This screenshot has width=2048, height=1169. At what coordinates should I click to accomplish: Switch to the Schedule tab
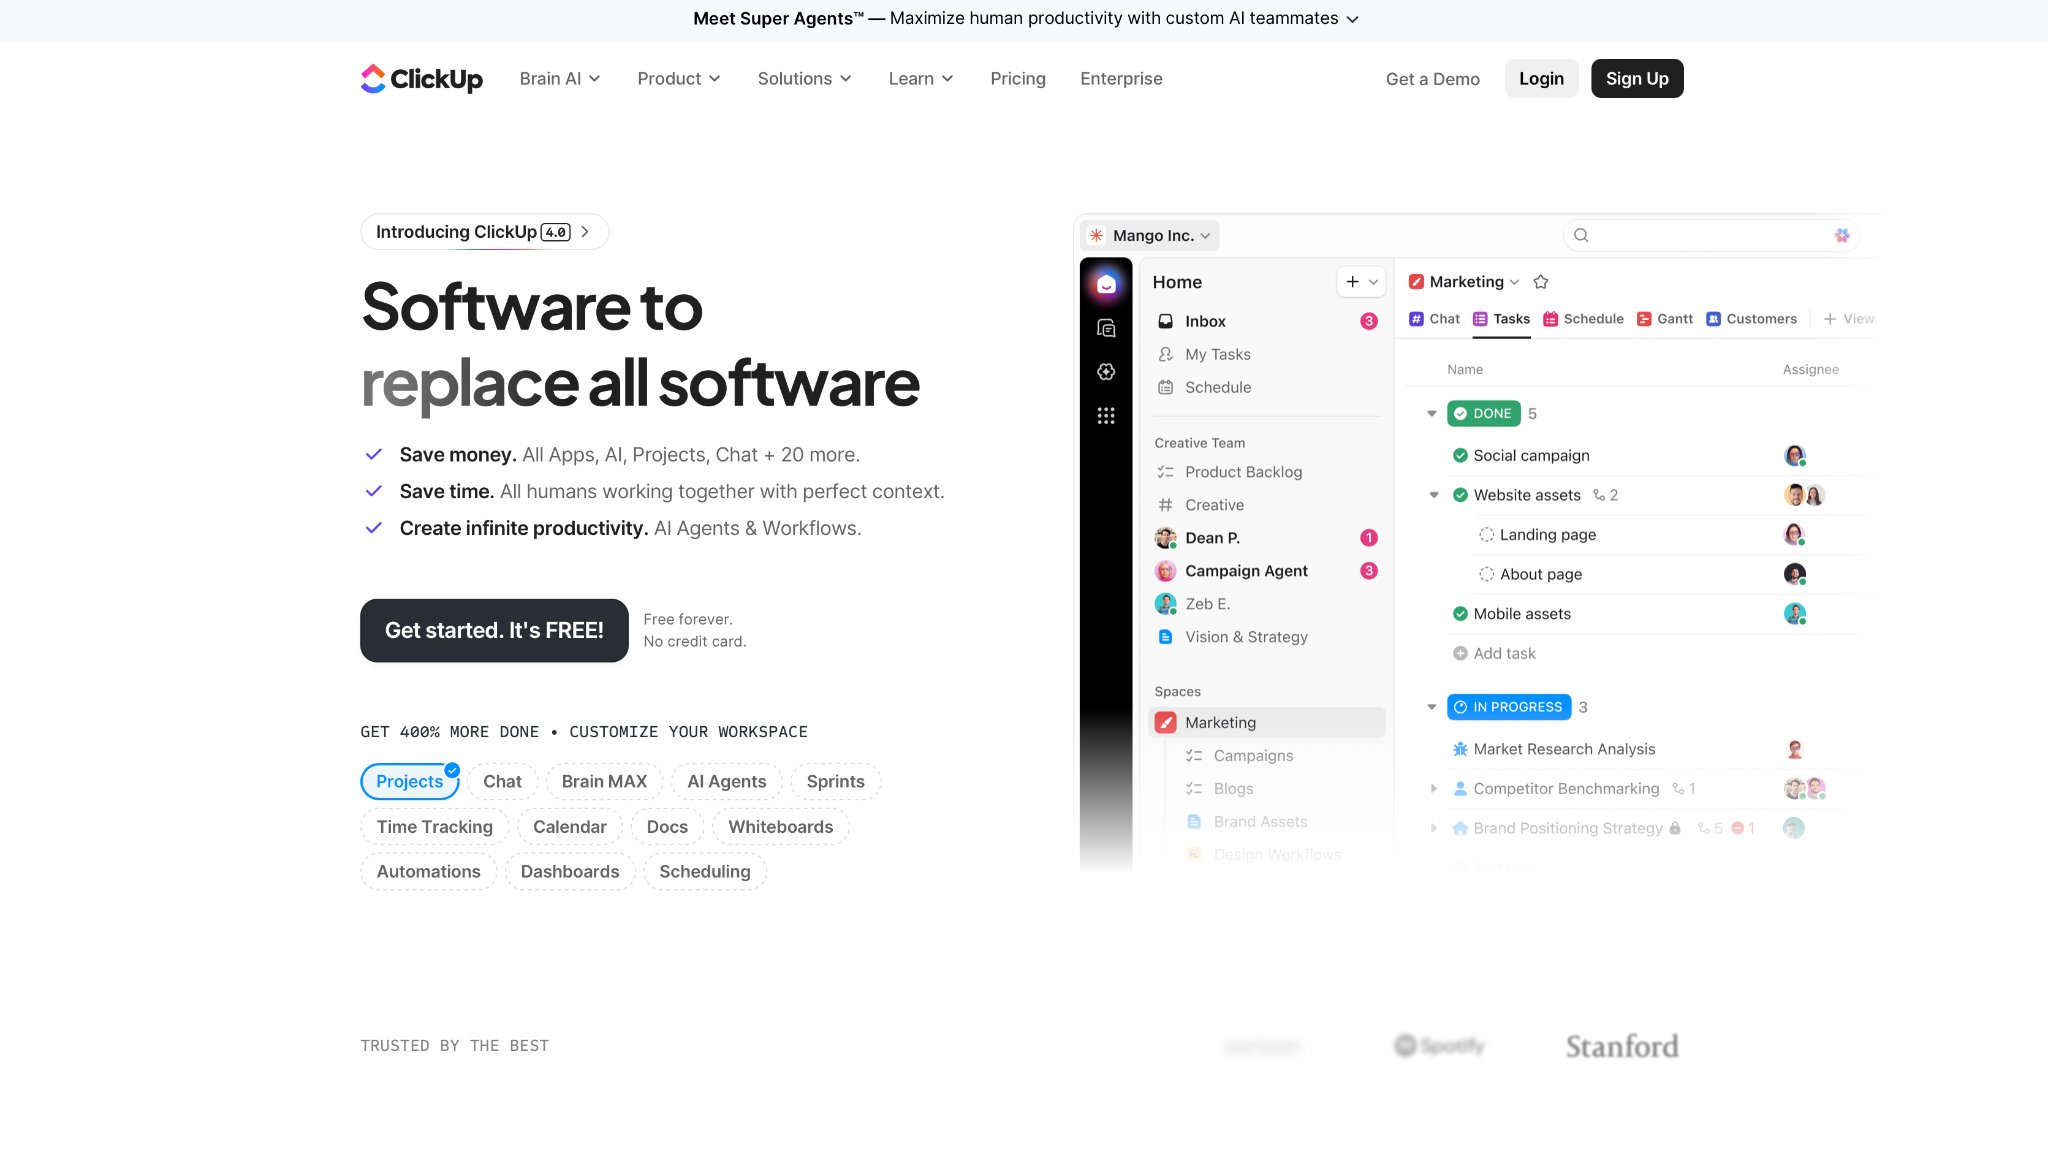point(1584,319)
